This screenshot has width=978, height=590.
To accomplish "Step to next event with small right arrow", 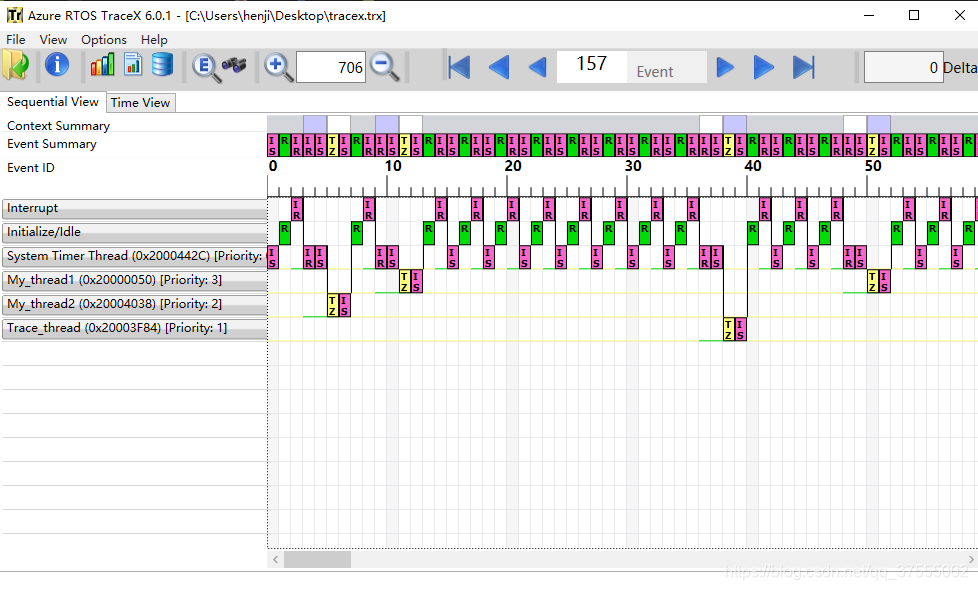I will pyautogui.click(x=725, y=67).
